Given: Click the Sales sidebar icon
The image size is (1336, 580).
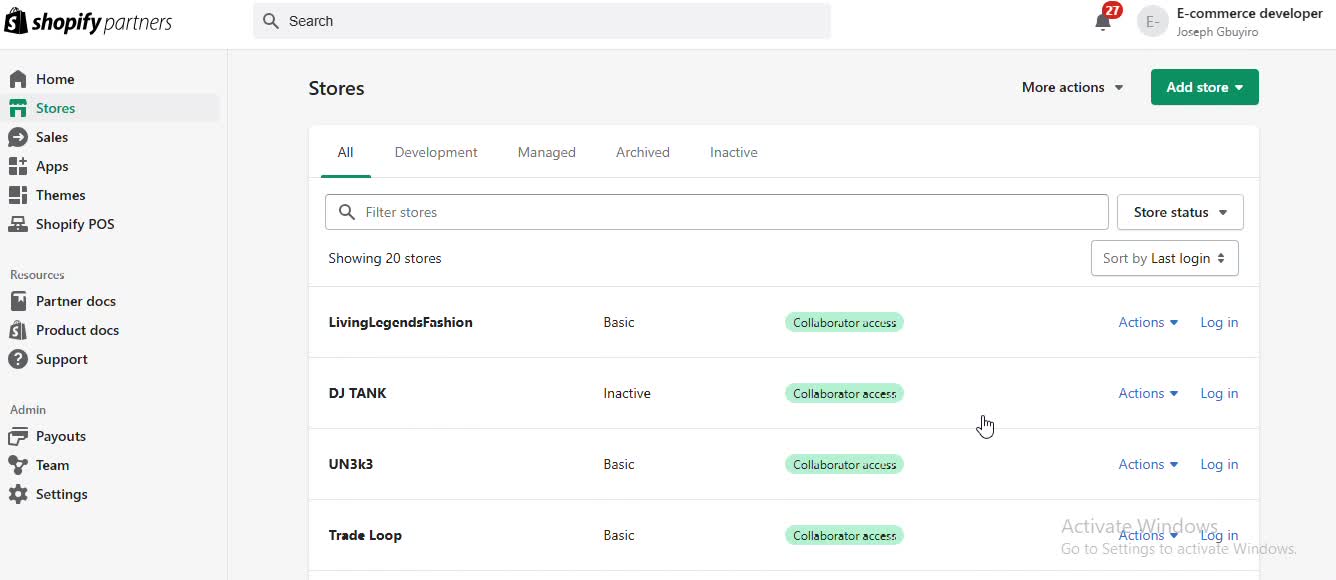Looking at the screenshot, I should click(18, 137).
